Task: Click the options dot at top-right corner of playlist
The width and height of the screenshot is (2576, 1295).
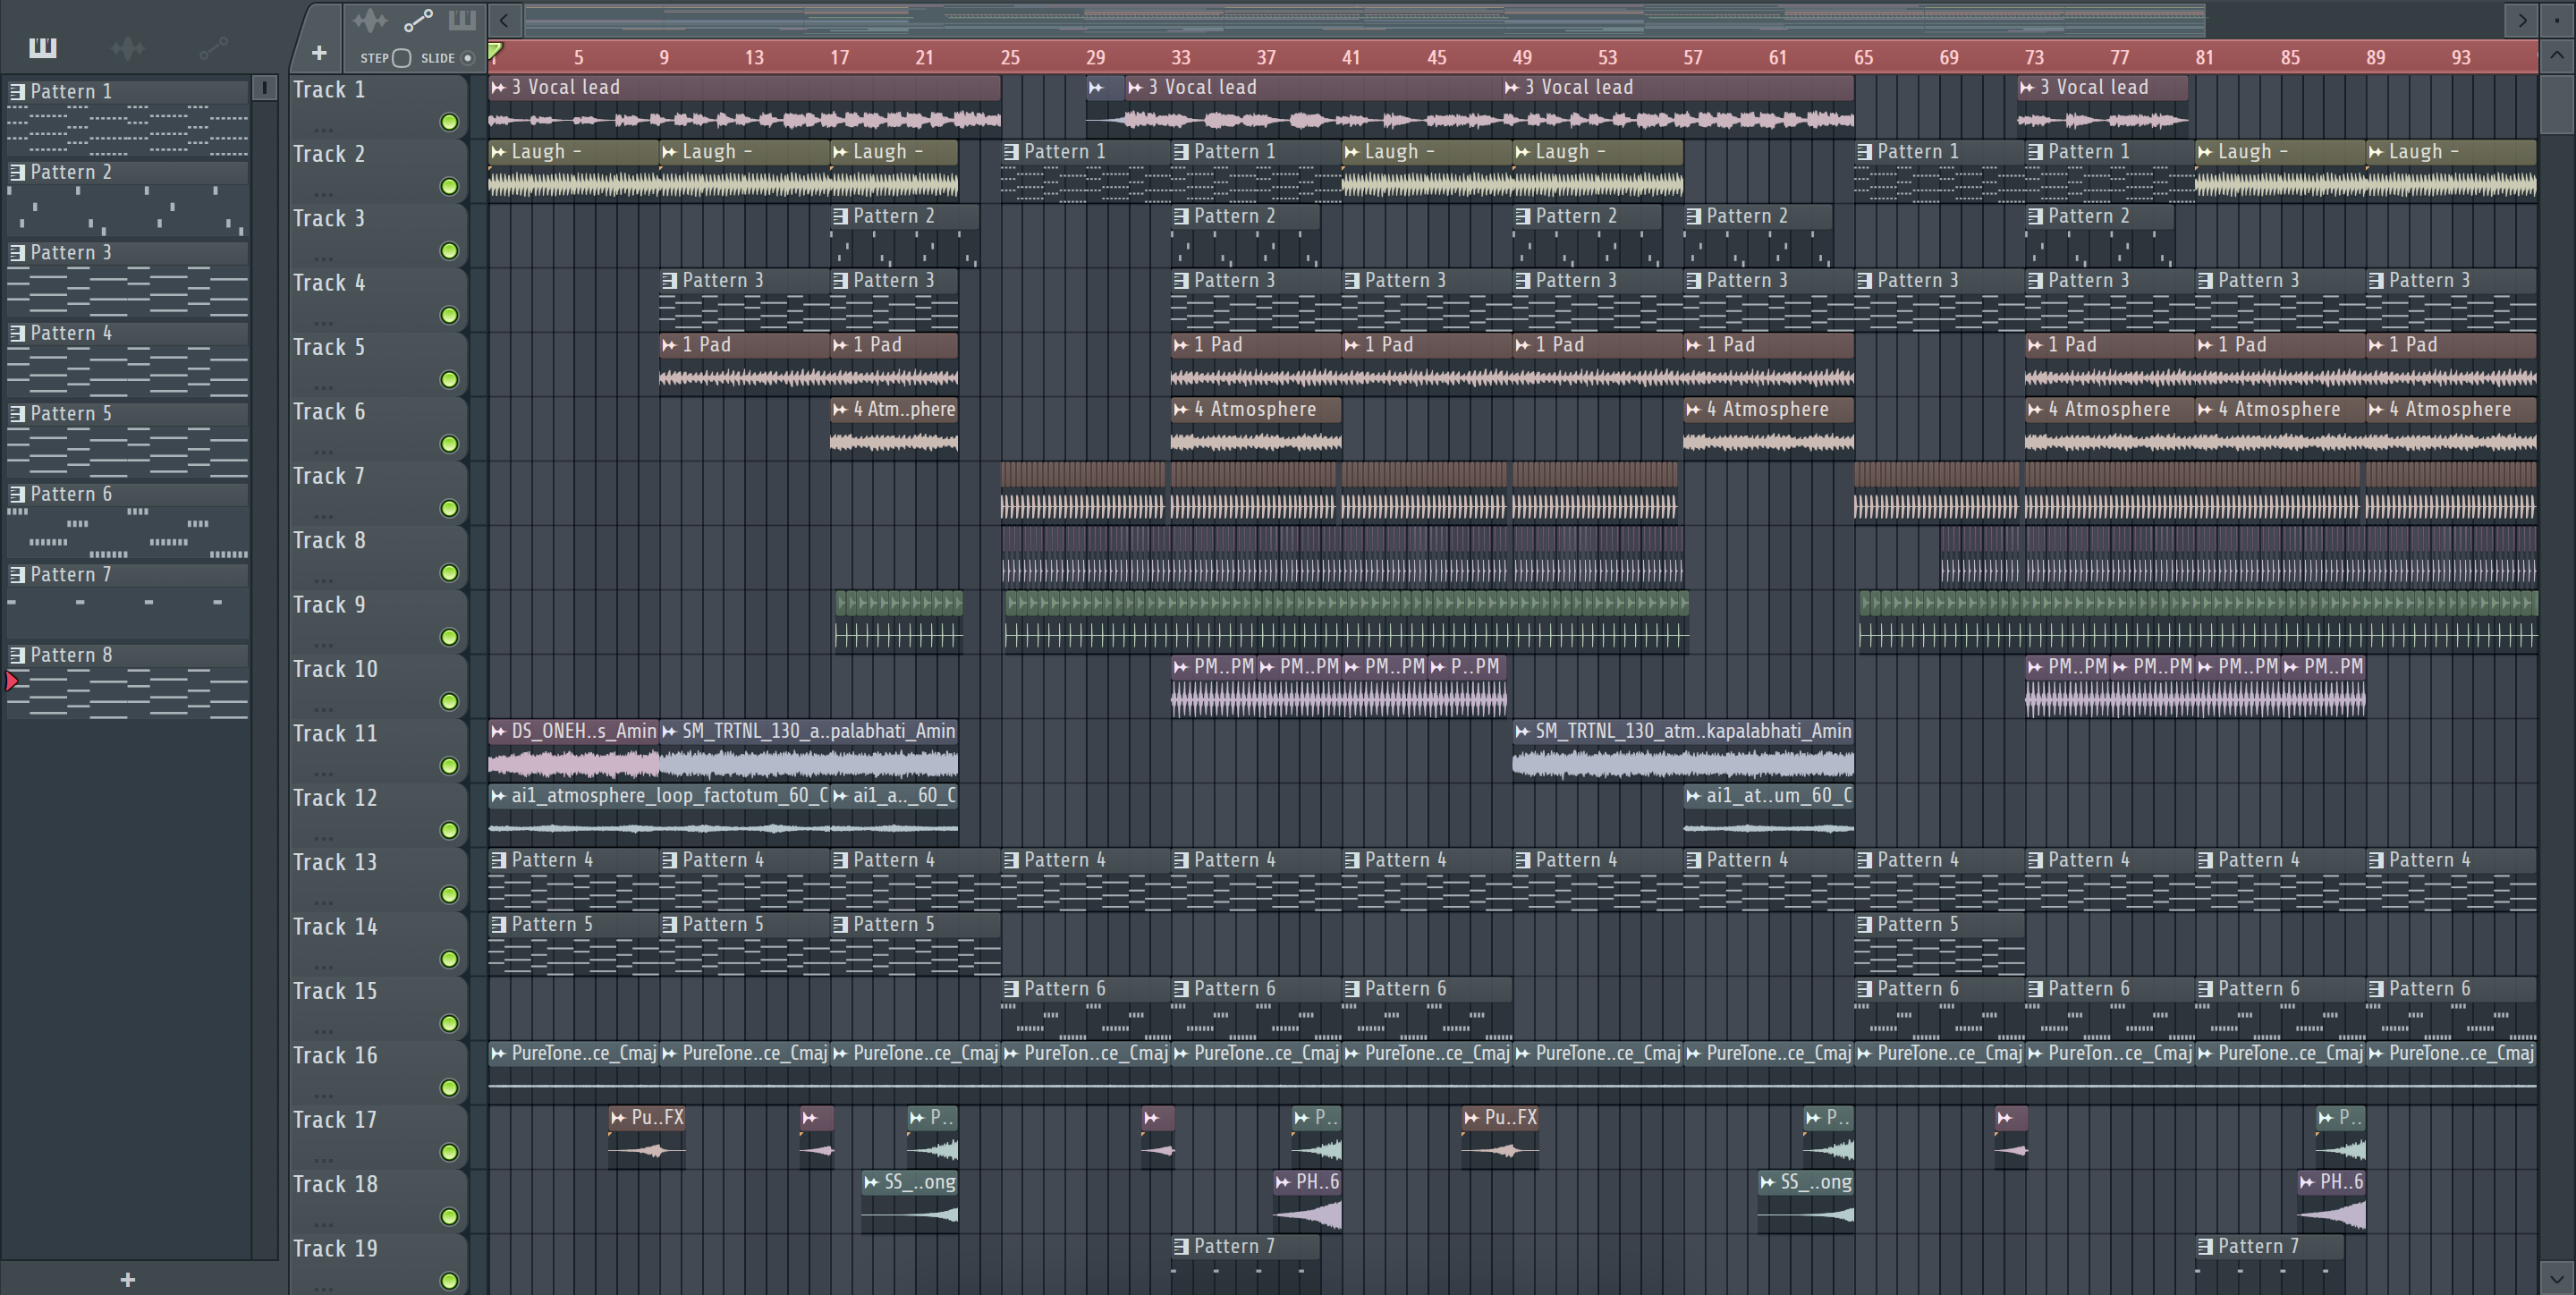Action: 2557,20
